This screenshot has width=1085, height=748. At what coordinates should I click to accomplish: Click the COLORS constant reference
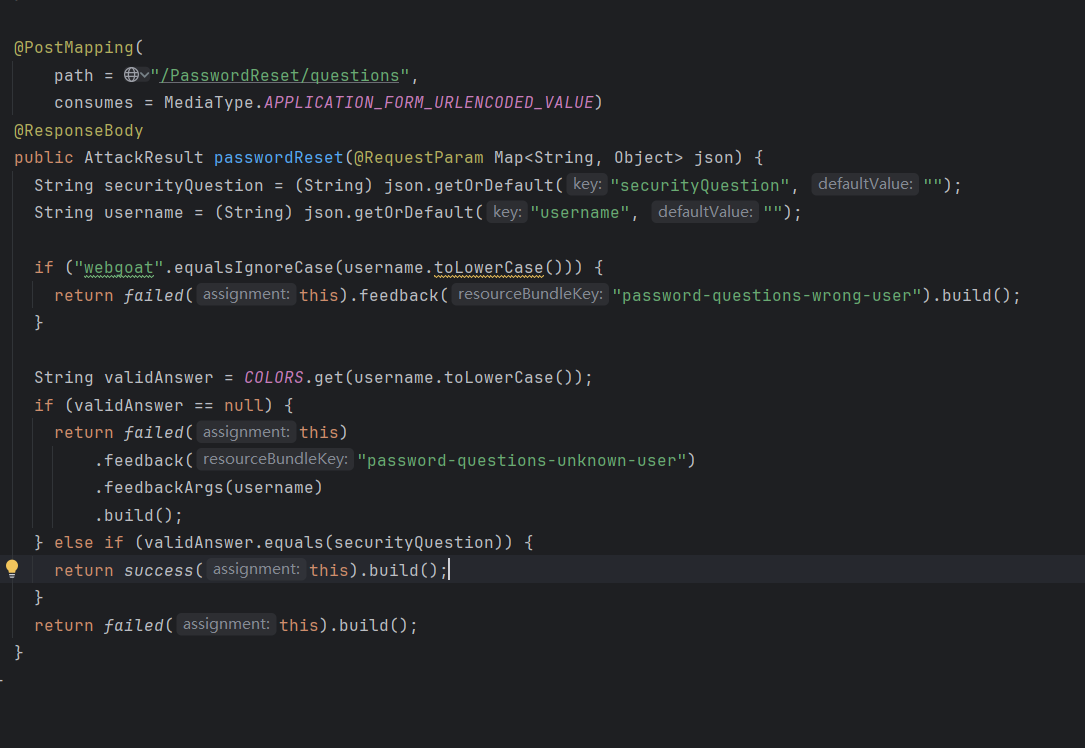[x=274, y=378]
